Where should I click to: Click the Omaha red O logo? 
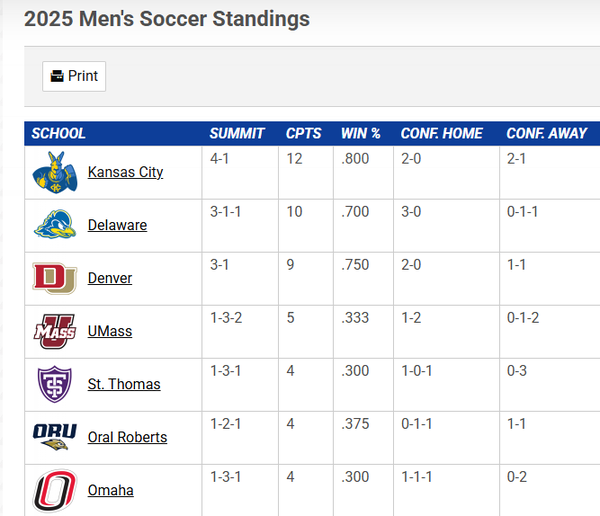(55, 490)
